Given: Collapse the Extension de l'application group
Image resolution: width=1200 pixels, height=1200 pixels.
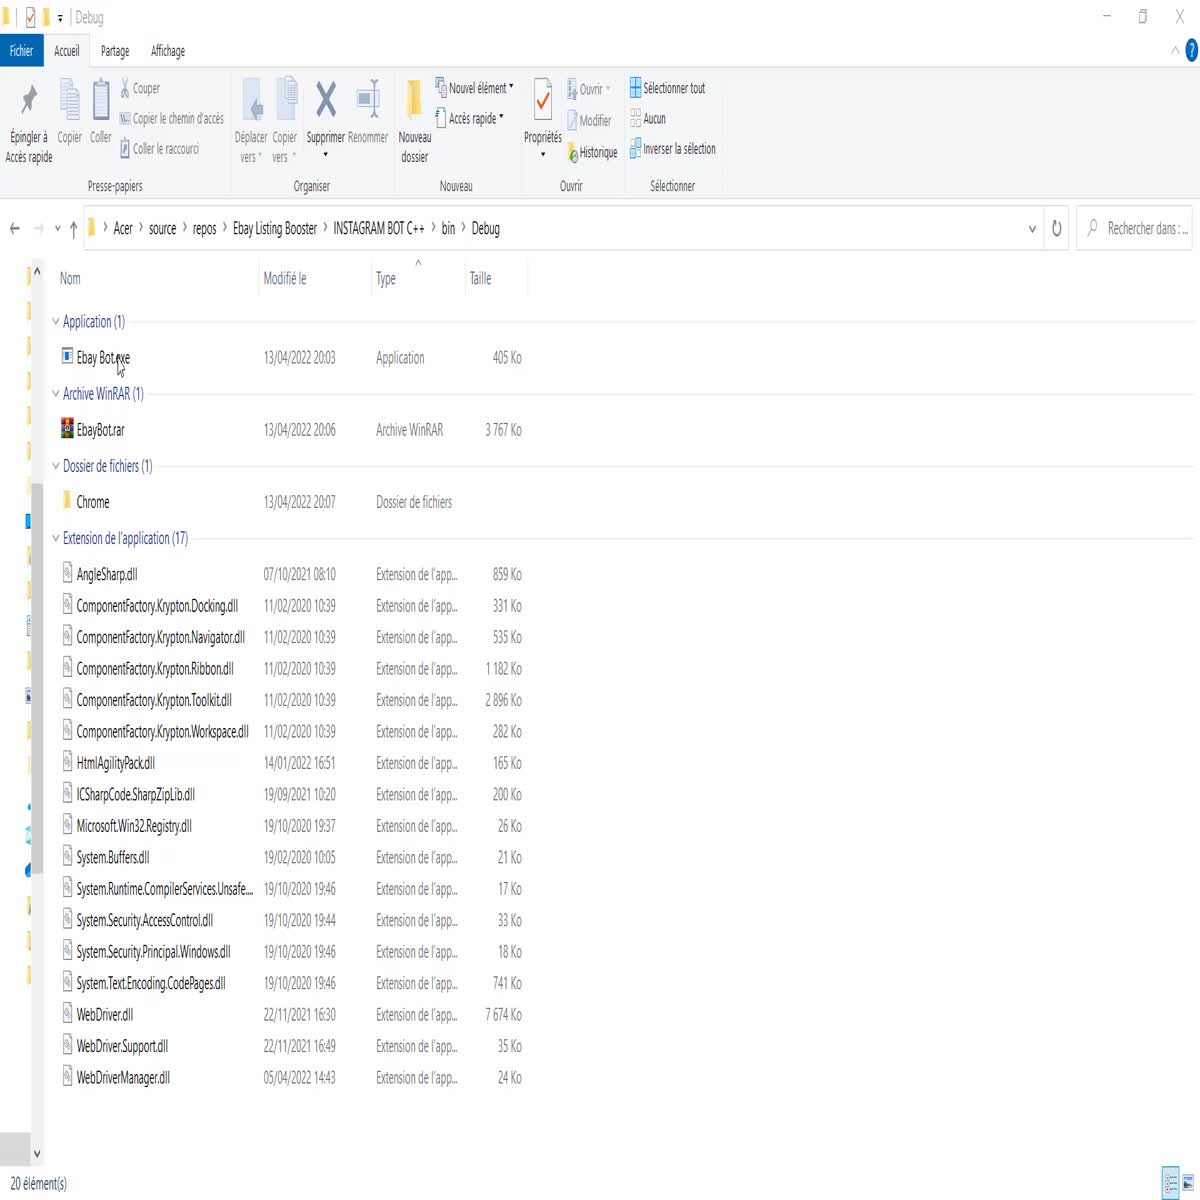Looking at the screenshot, I should pos(56,538).
